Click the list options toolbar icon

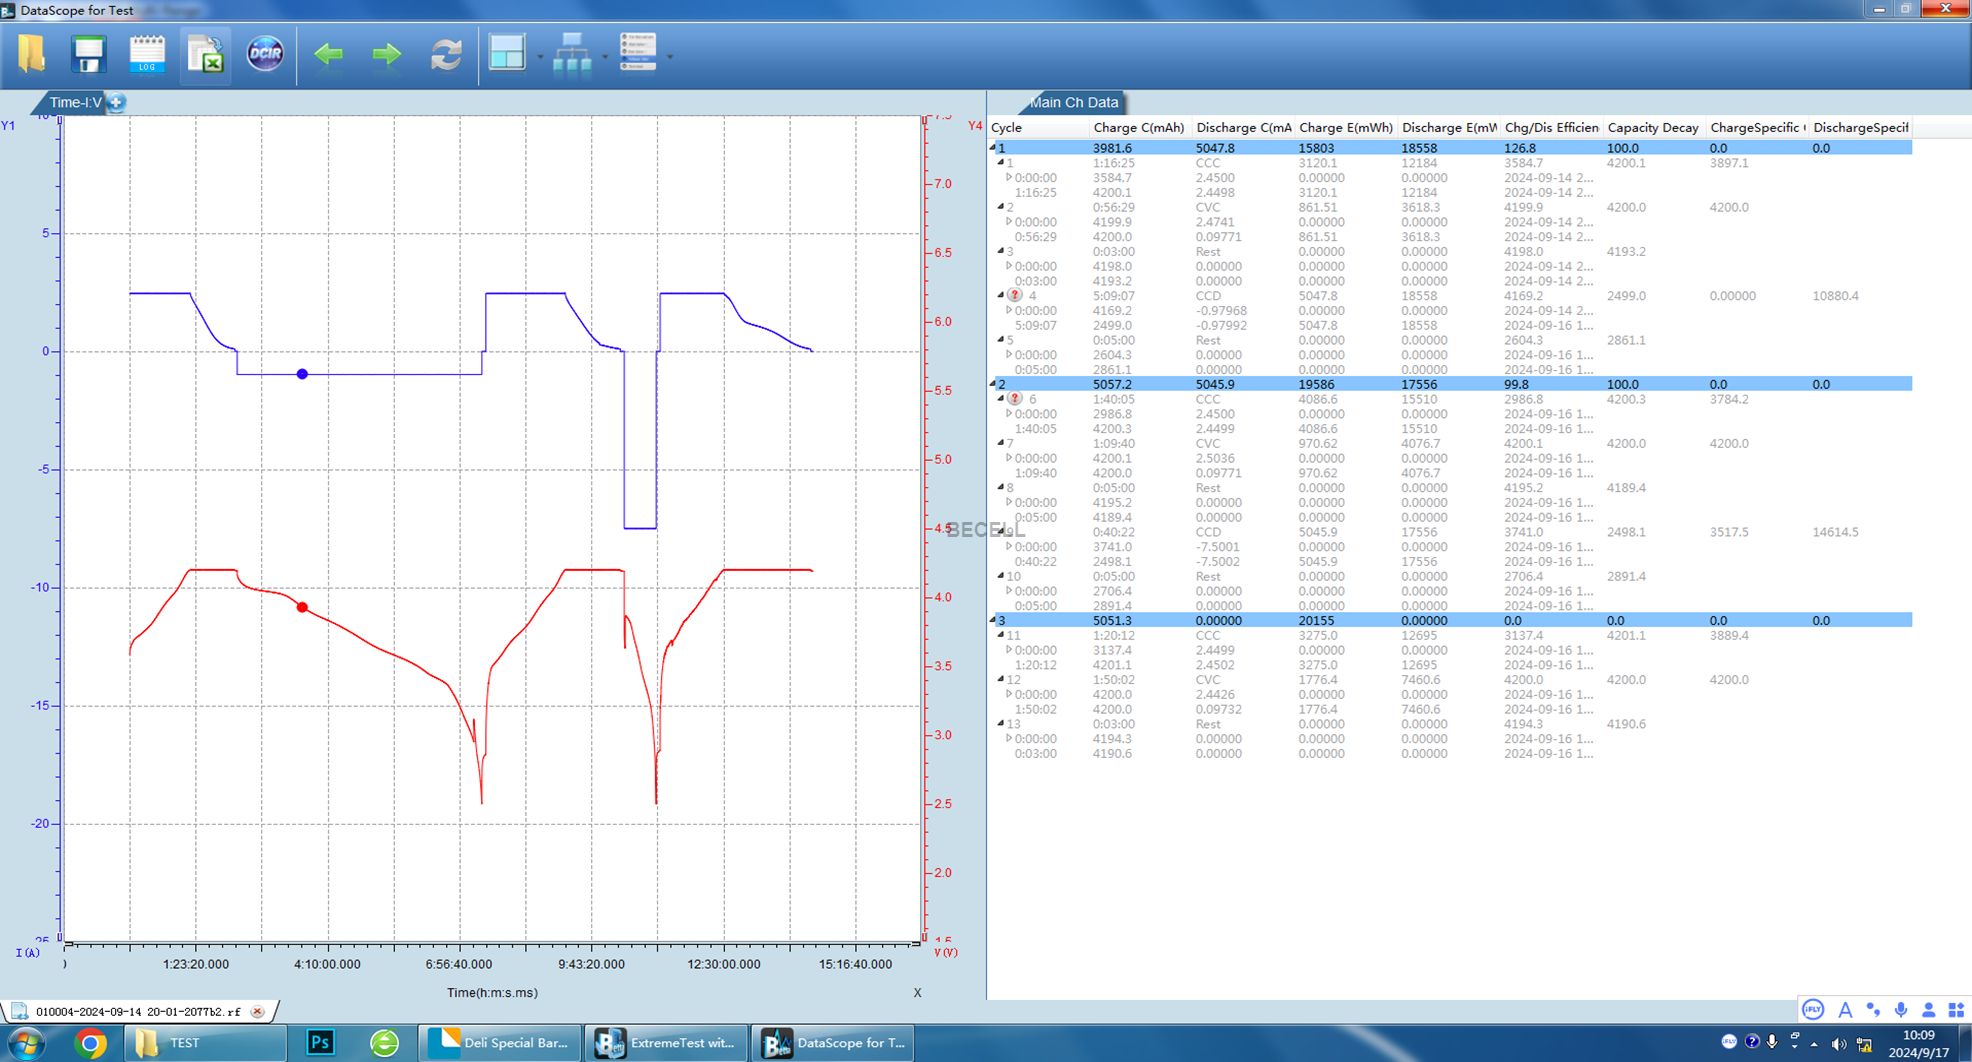tap(638, 52)
